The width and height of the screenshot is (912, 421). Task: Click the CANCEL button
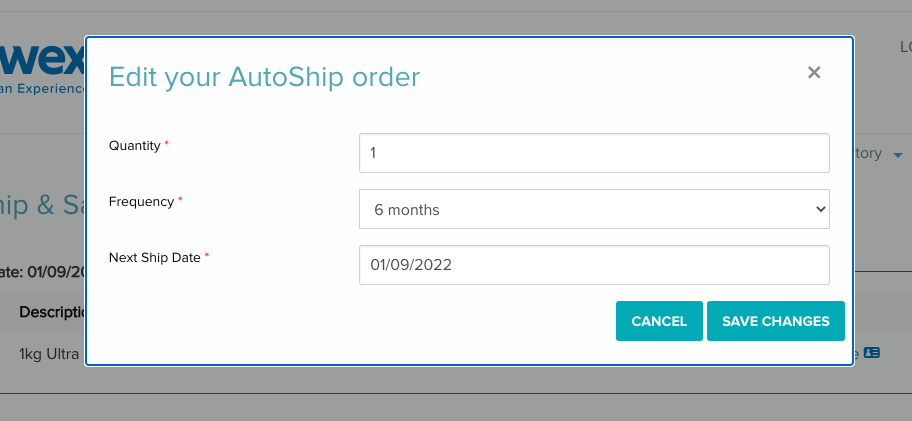[x=659, y=321]
